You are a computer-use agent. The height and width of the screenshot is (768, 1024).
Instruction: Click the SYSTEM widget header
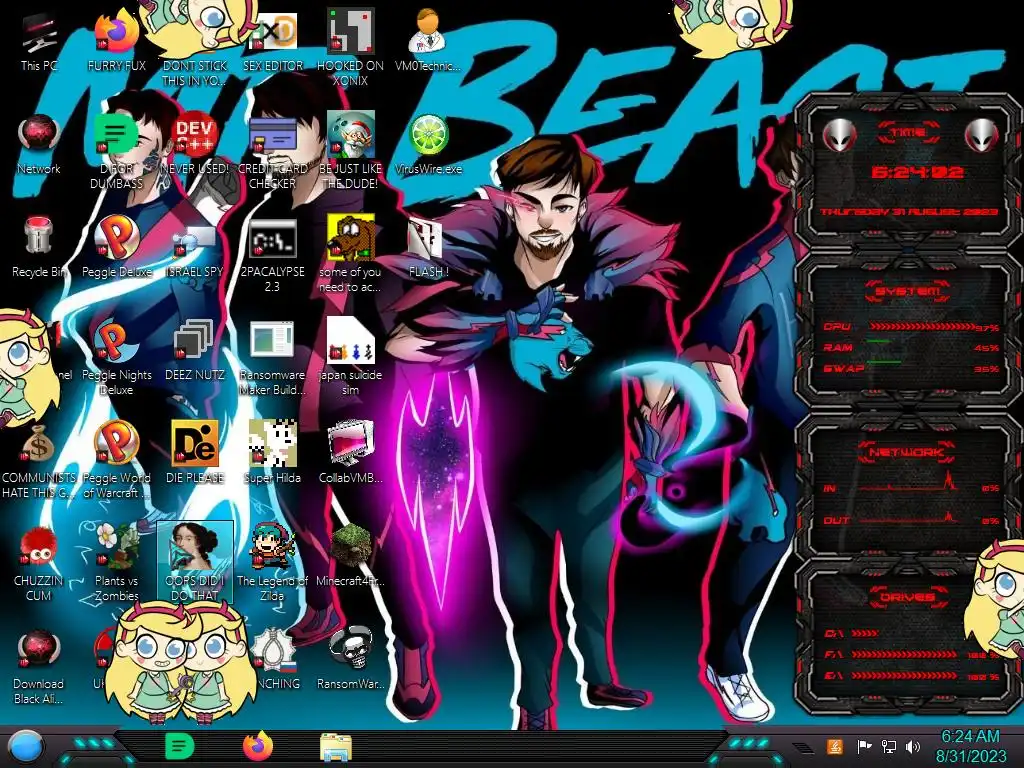tap(908, 291)
